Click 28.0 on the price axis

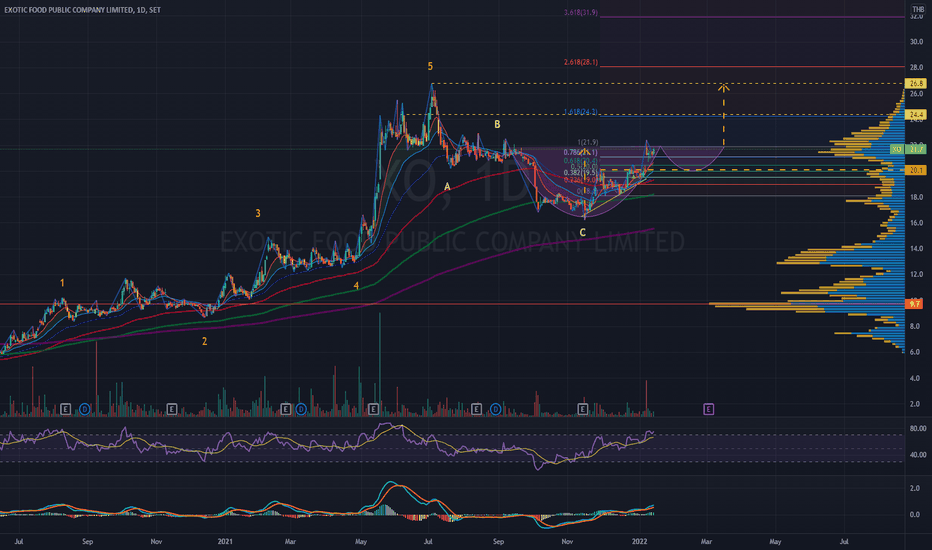click(x=916, y=68)
